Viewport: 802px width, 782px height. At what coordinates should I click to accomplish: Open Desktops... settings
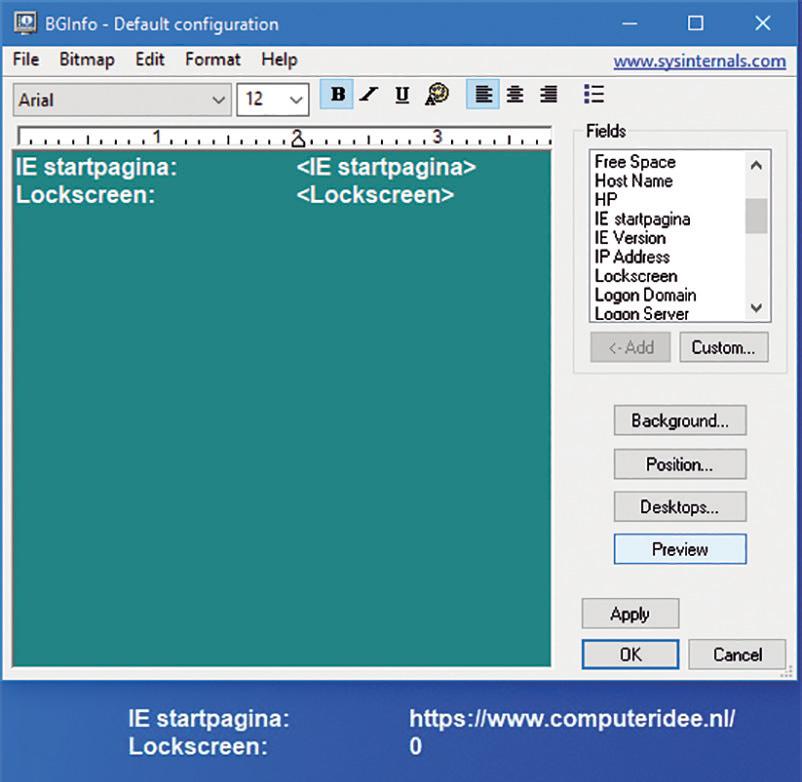[x=680, y=506]
